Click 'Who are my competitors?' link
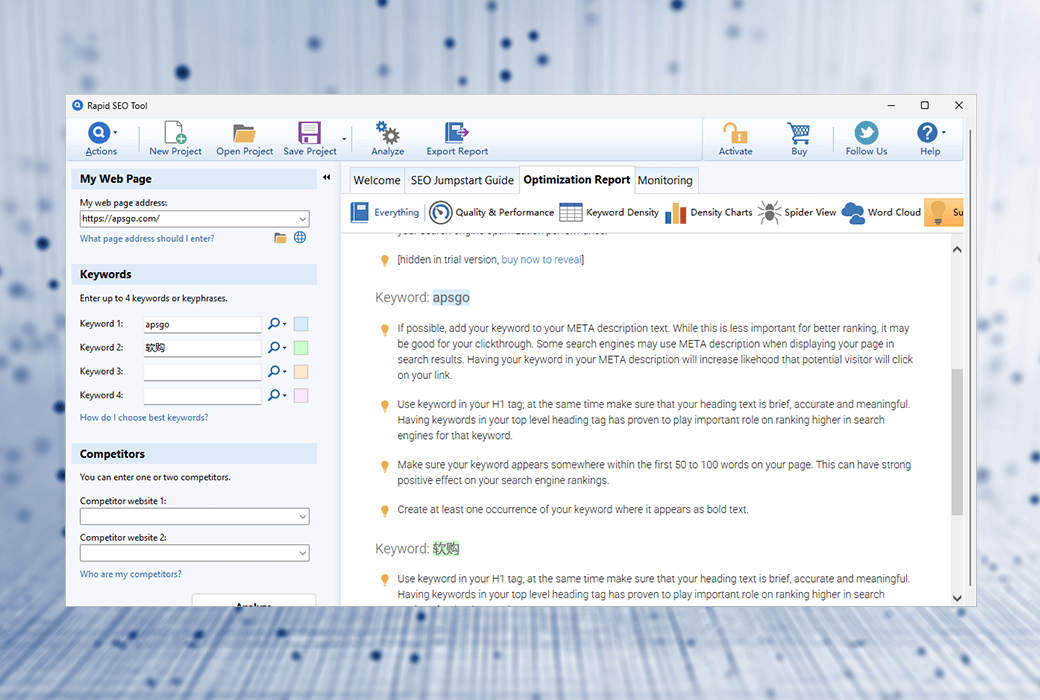The width and height of the screenshot is (1040, 700). pos(131,574)
